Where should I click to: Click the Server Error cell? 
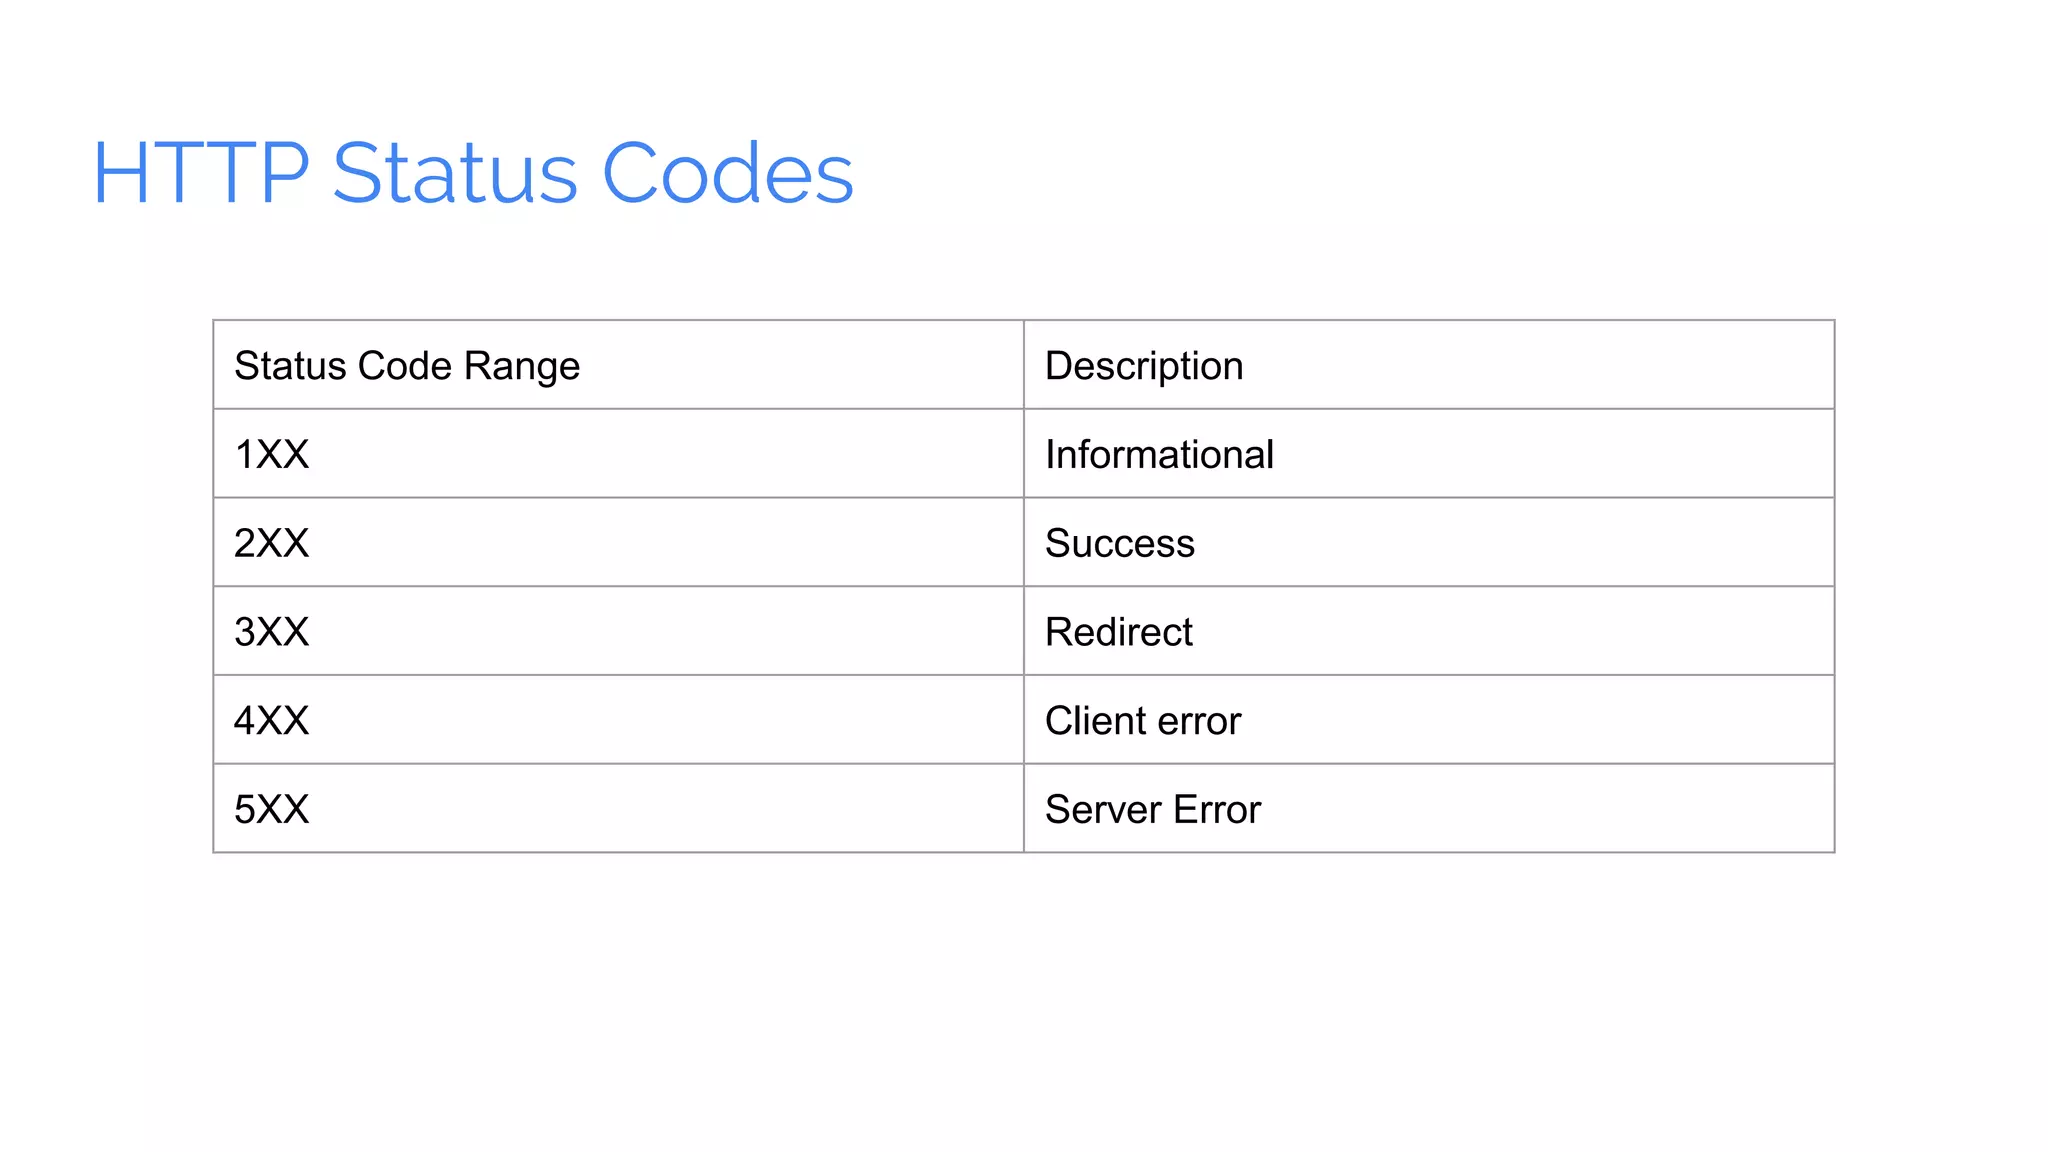[x=1429, y=808]
